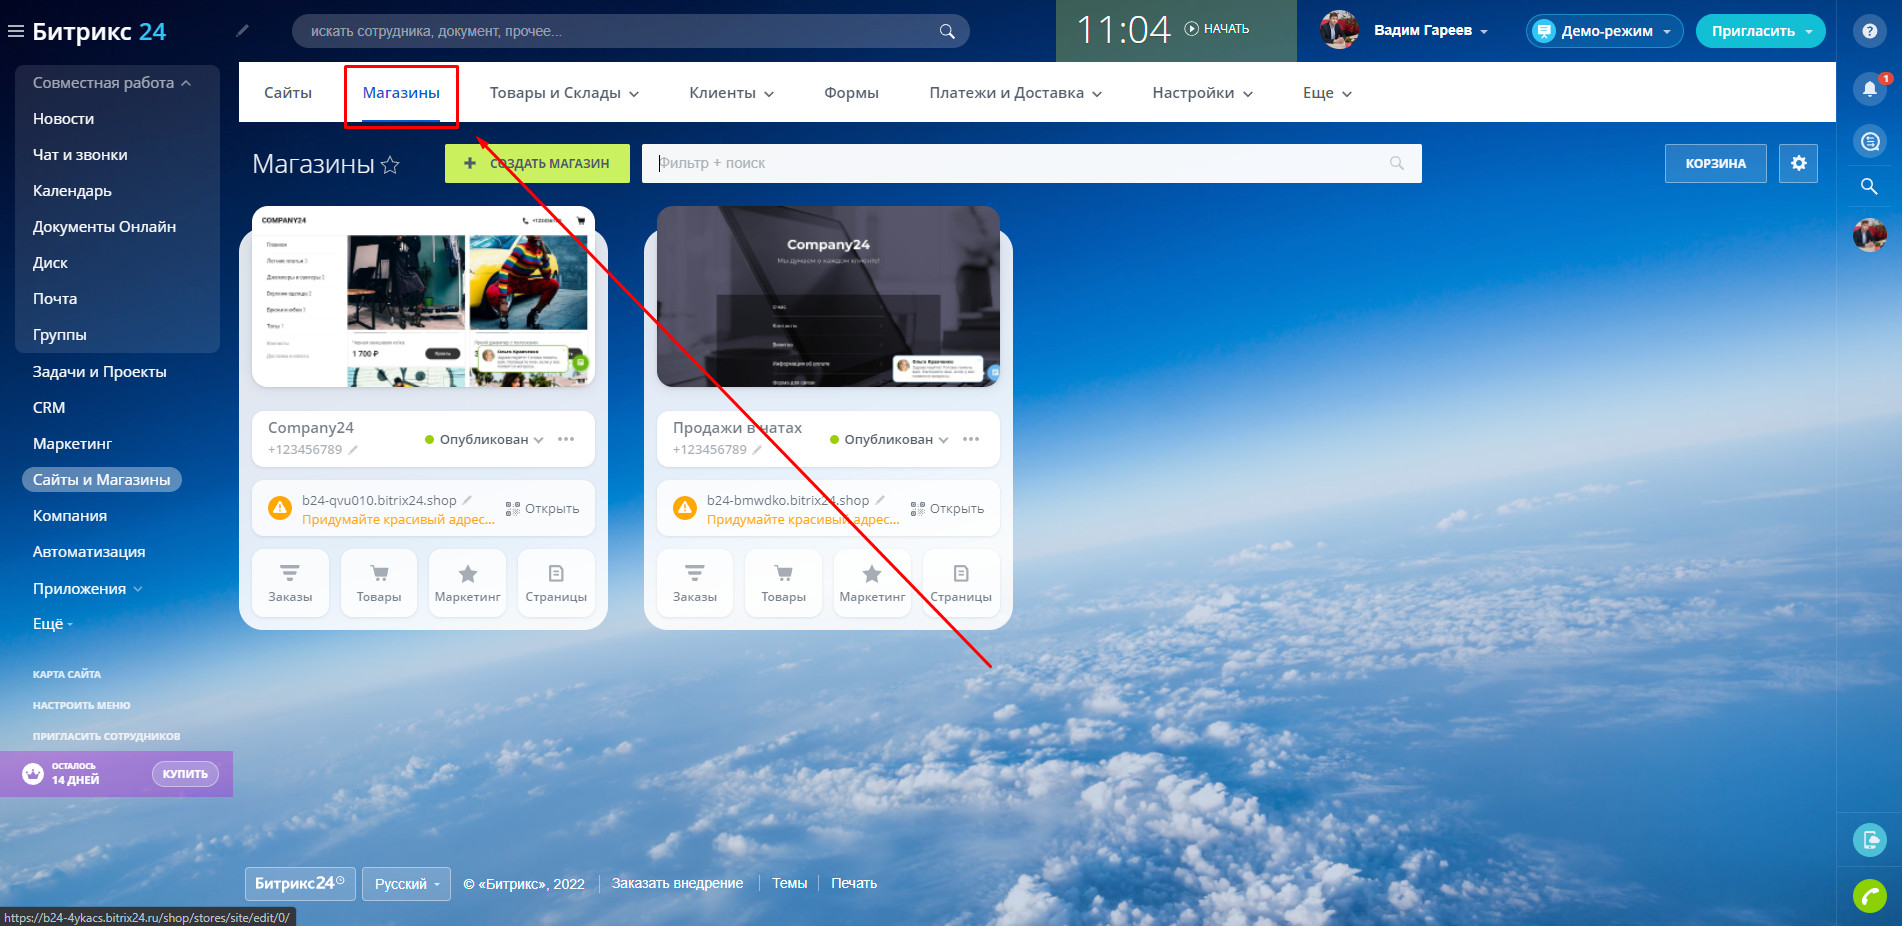Open the chat messenger icon in the right sidebar
The height and width of the screenshot is (926, 1902).
[x=1869, y=141]
